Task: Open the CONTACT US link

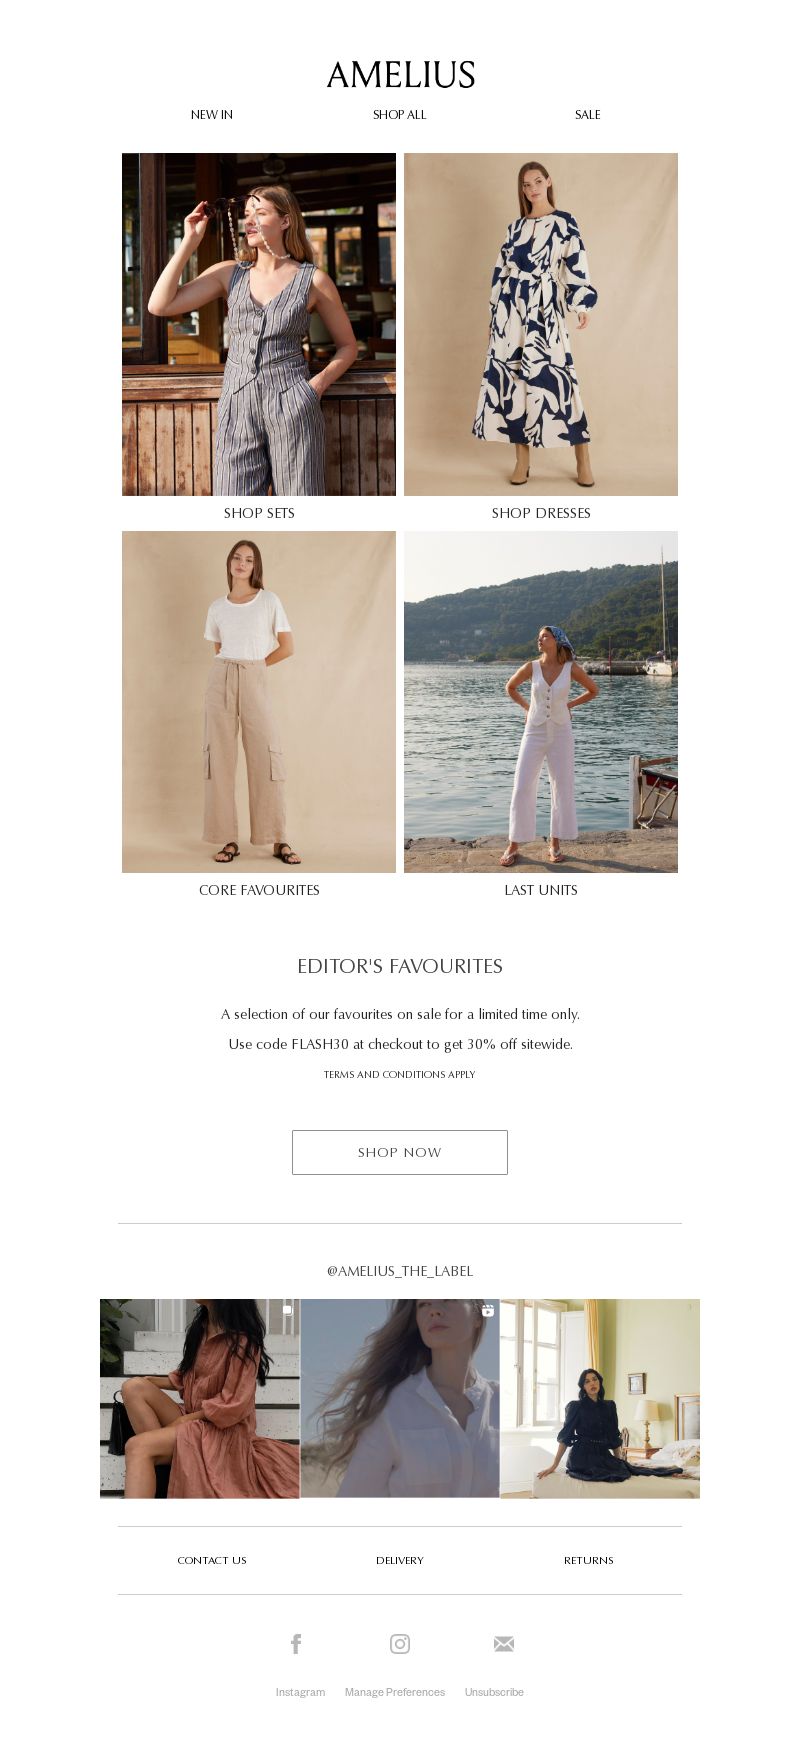Action: coord(212,1560)
